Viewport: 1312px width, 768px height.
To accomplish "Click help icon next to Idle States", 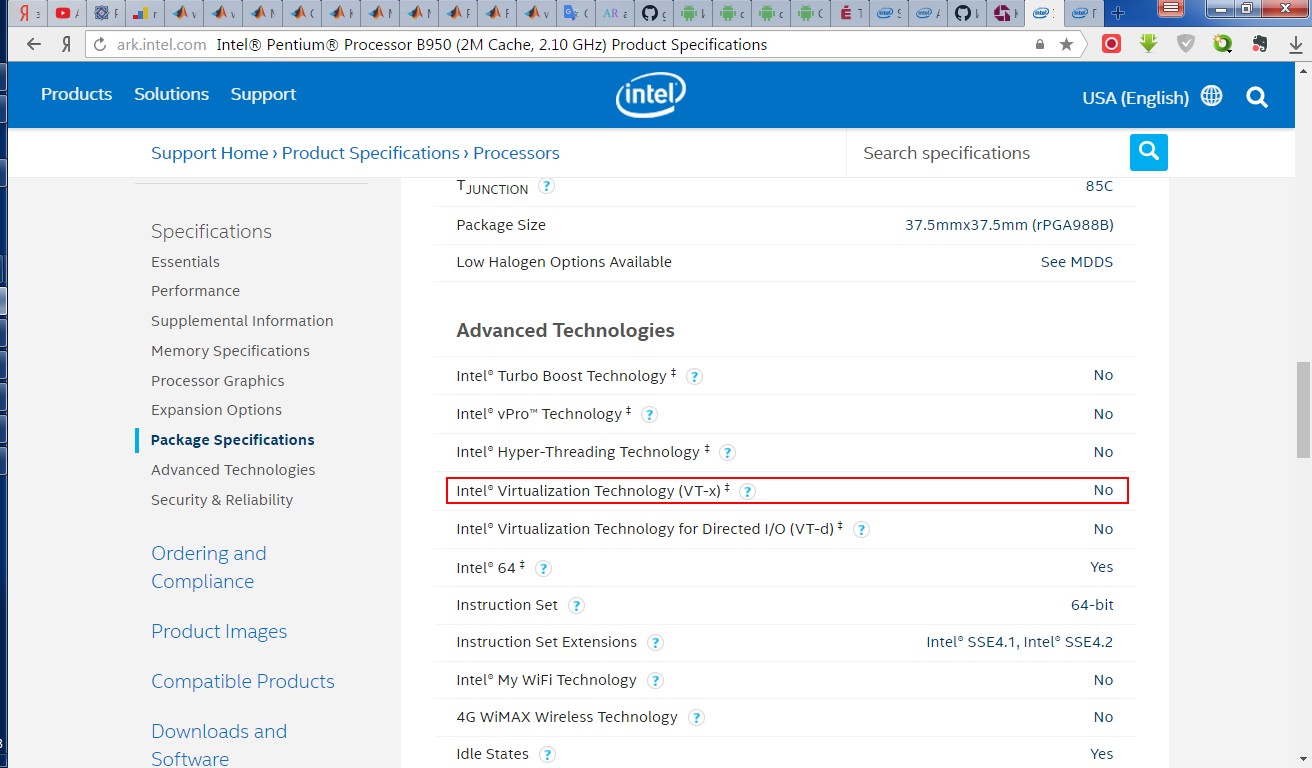I will [547, 755].
